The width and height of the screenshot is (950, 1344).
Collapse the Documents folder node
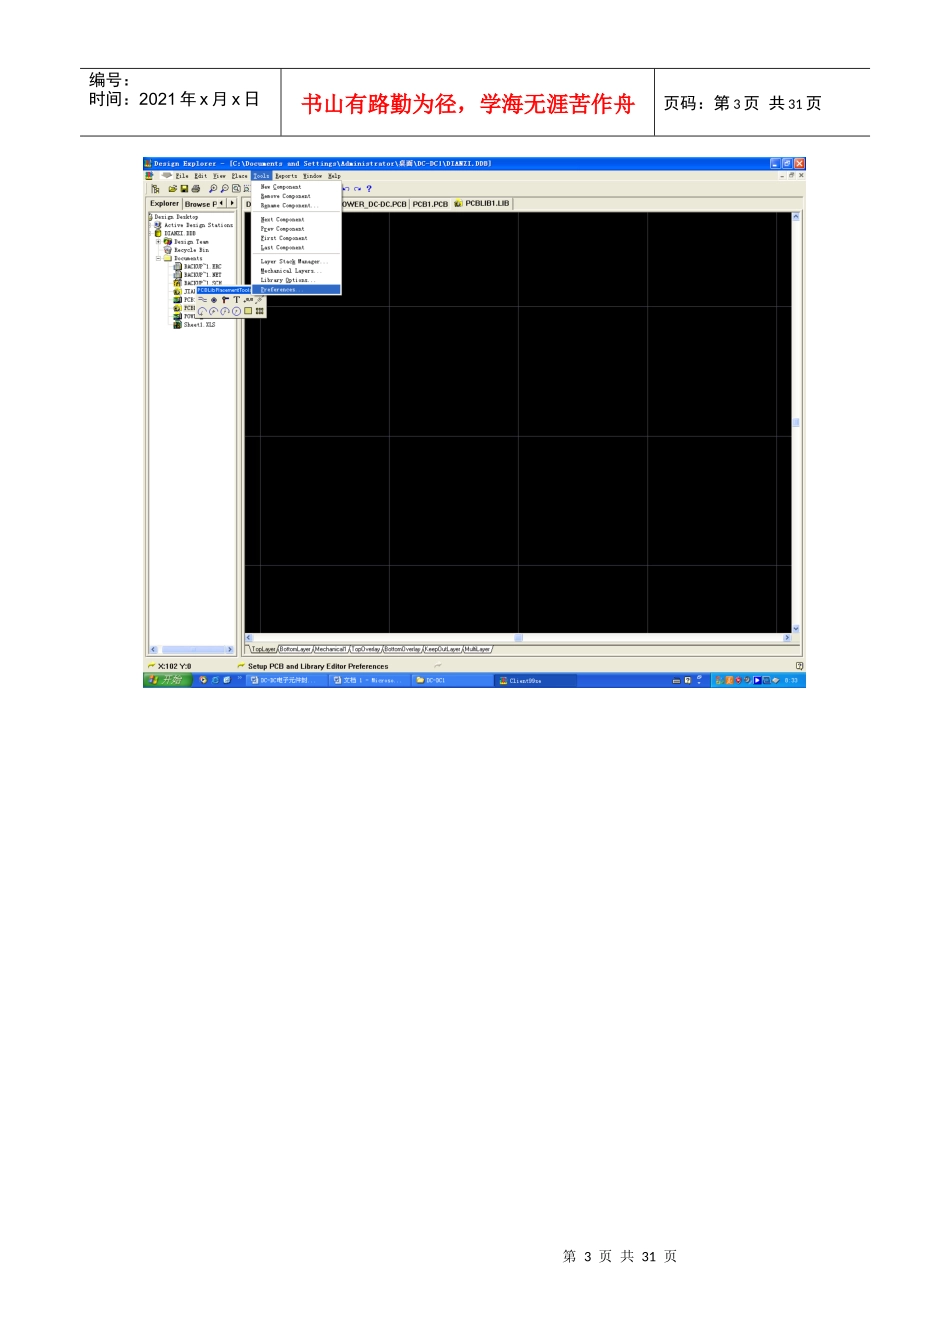pos(158,258)
